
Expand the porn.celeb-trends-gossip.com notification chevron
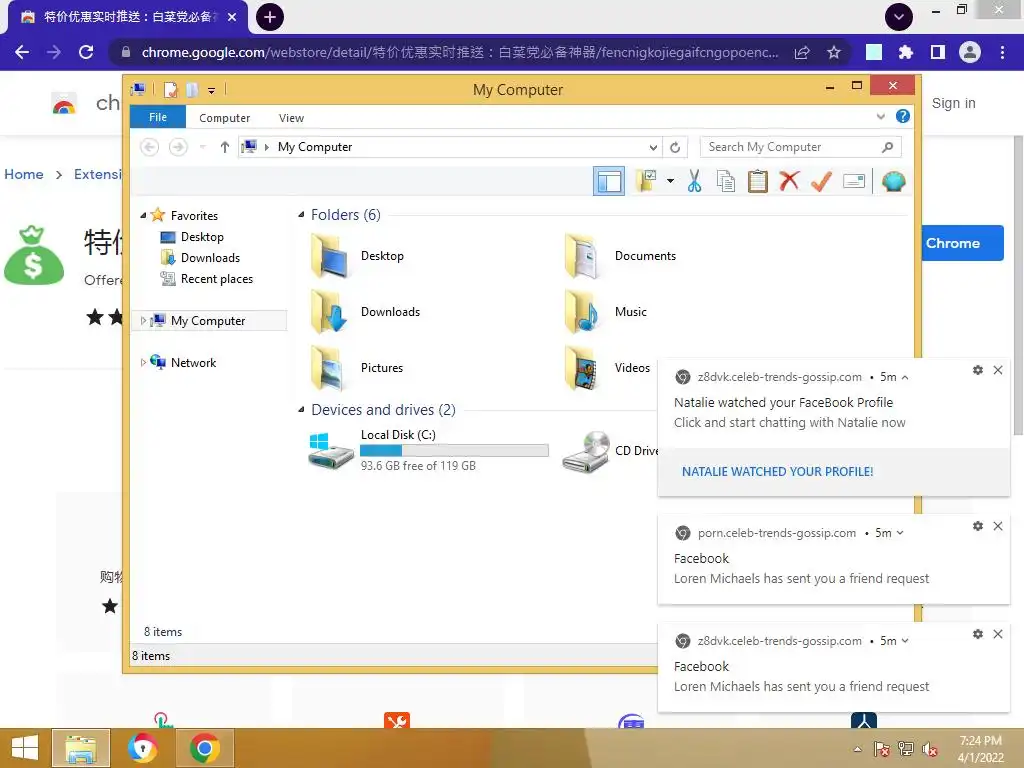(x=901, y=533)
